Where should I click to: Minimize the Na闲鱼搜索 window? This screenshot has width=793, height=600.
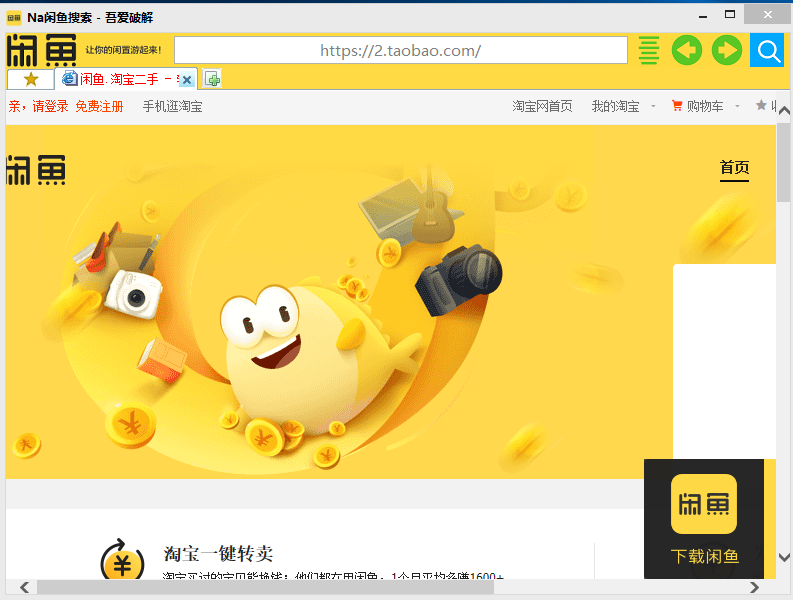click(703, 15)
